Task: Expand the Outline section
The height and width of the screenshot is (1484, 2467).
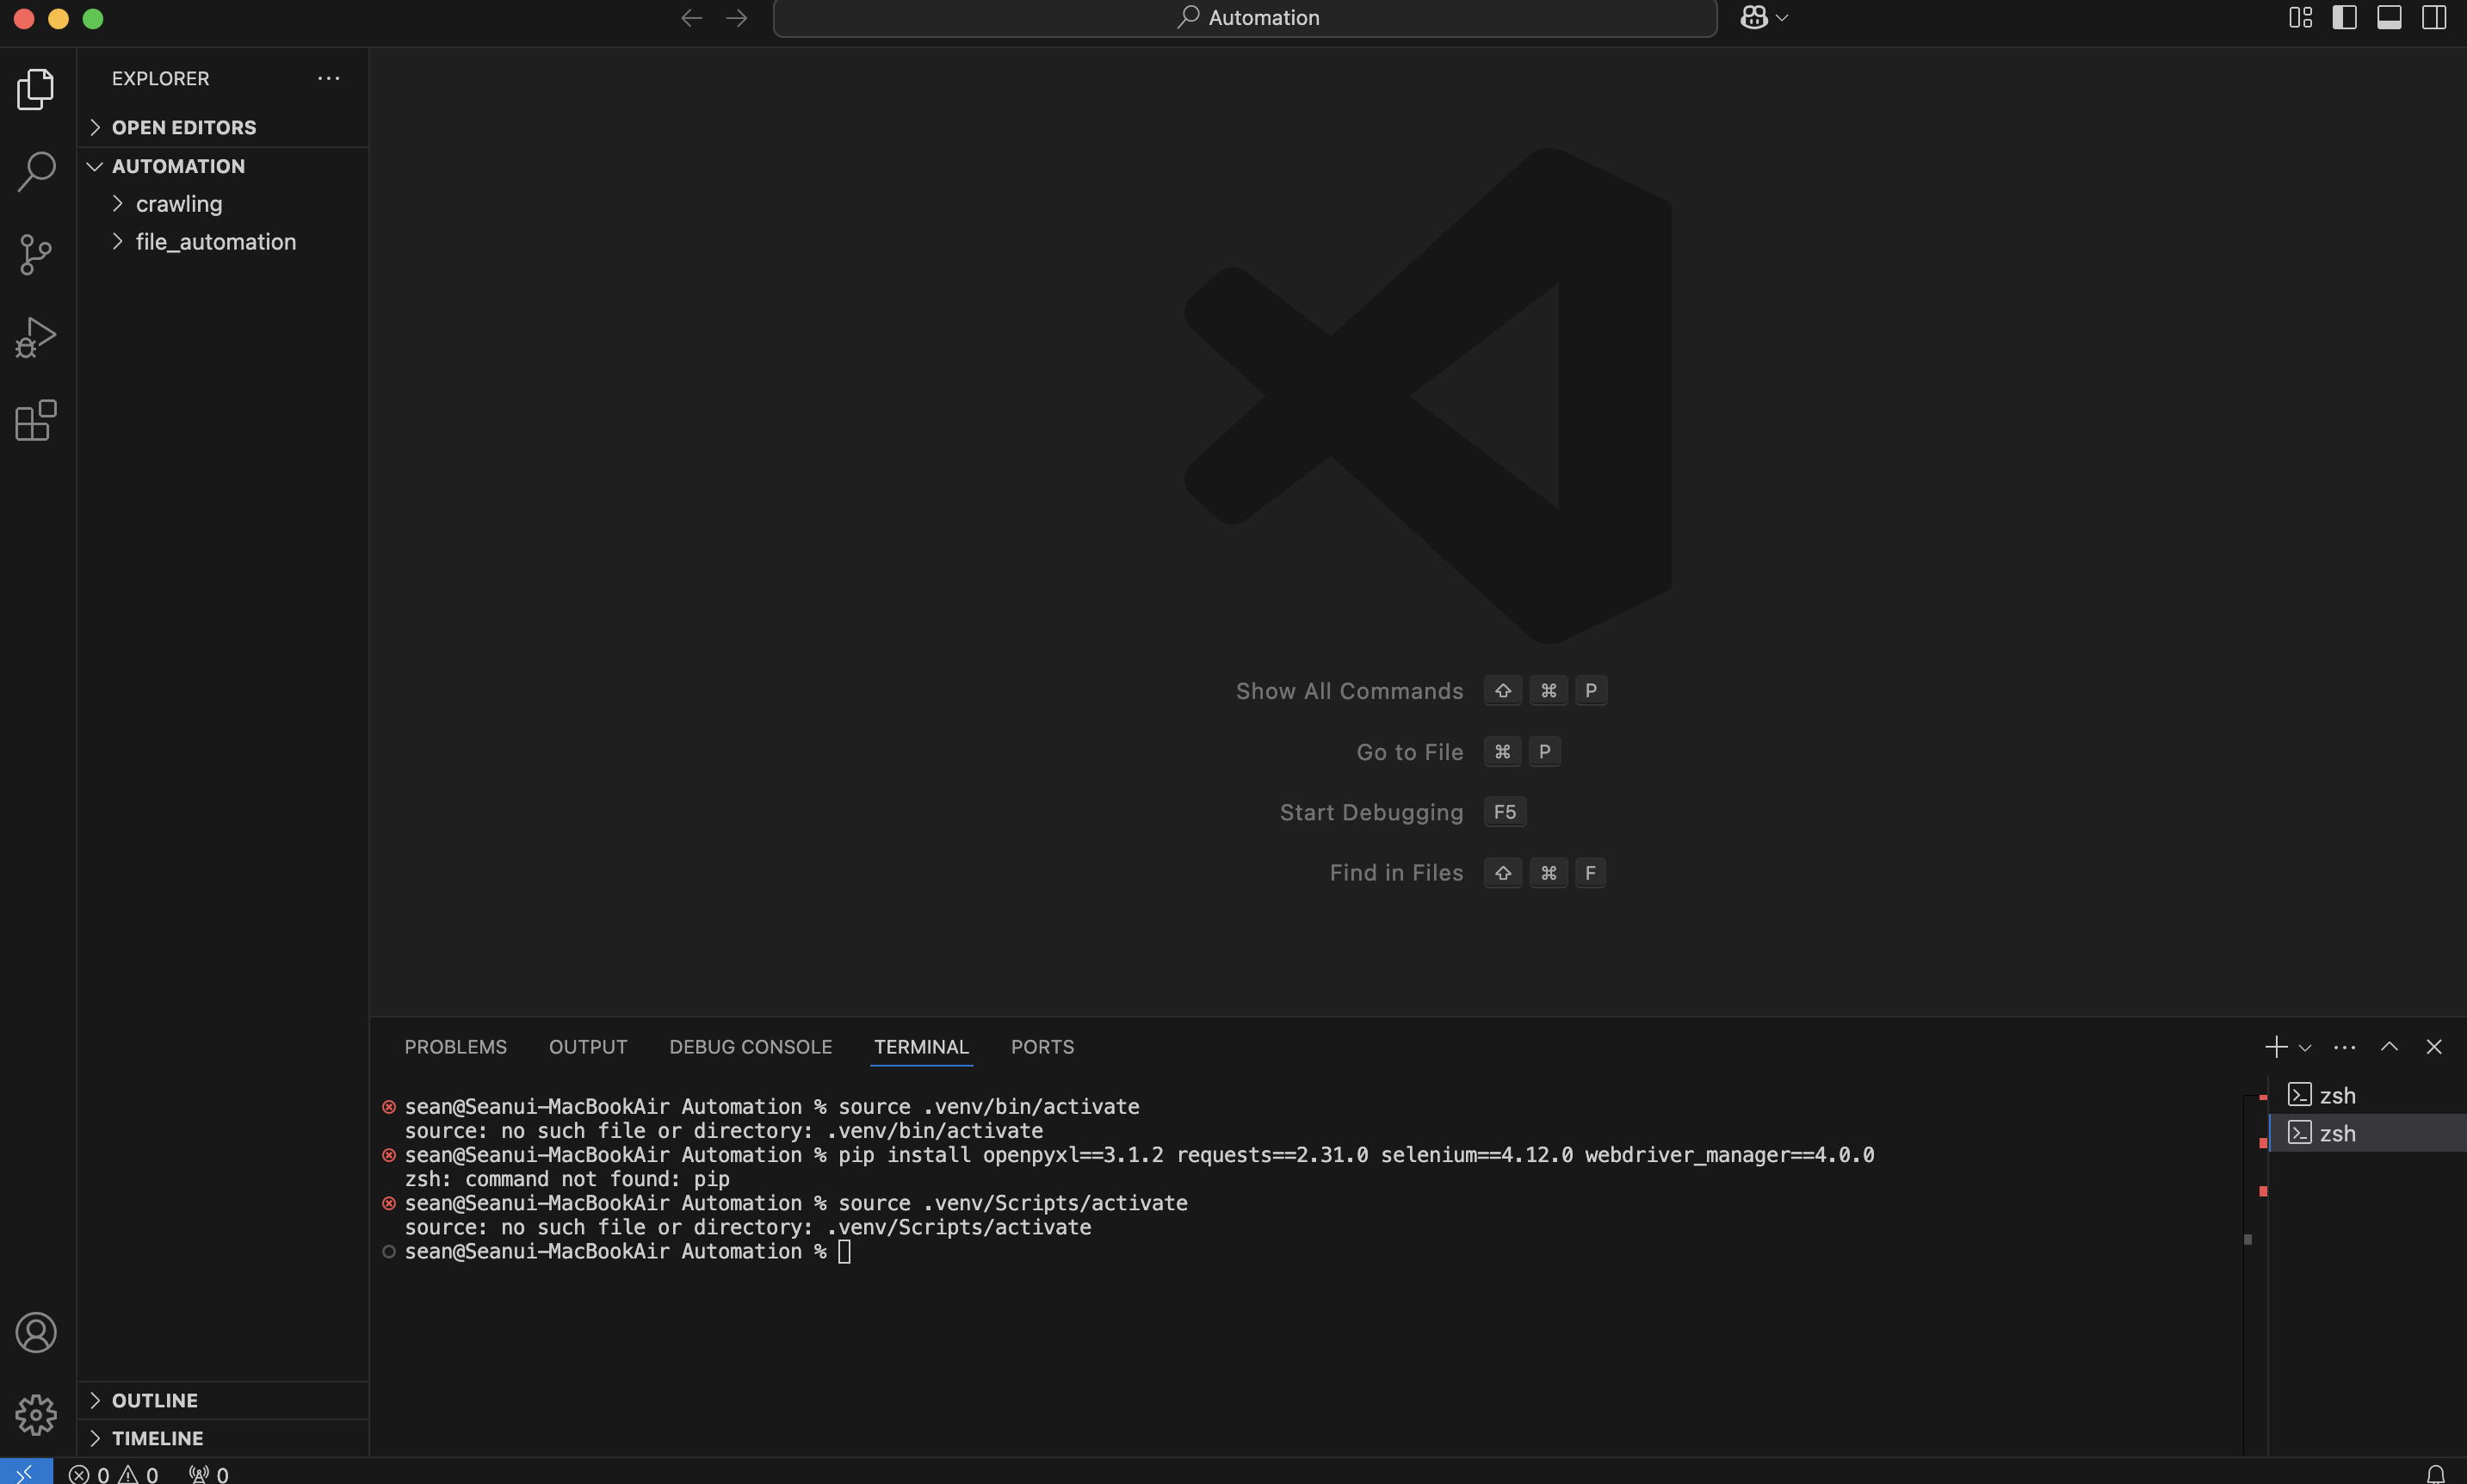Action: [222, 1400]
